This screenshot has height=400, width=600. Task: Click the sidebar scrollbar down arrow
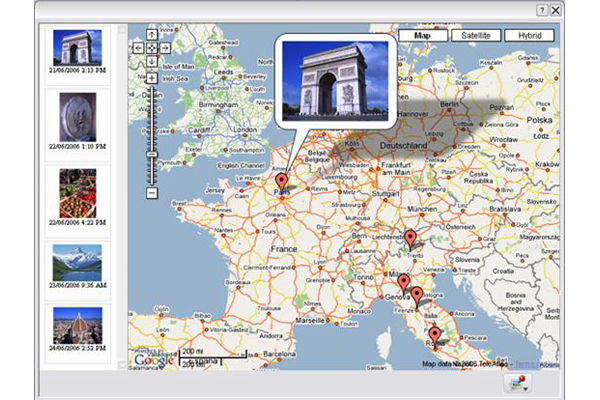click(x=122, y=365)
